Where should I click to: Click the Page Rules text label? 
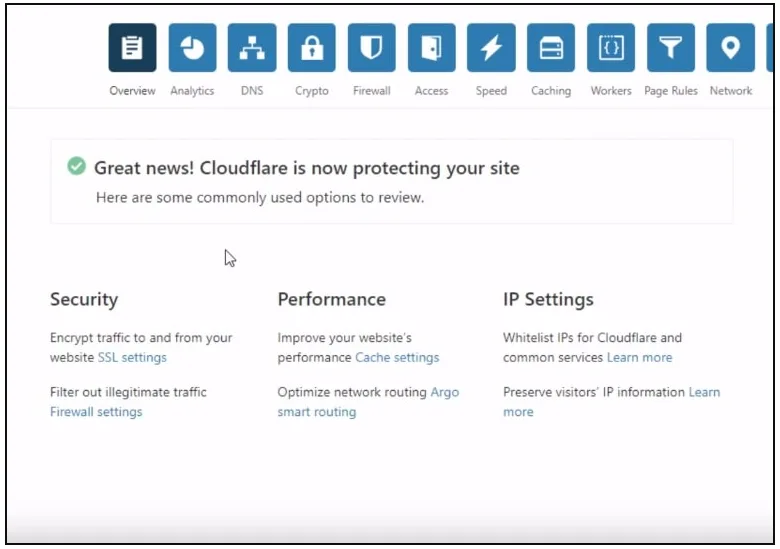click(x=671, y=91)
